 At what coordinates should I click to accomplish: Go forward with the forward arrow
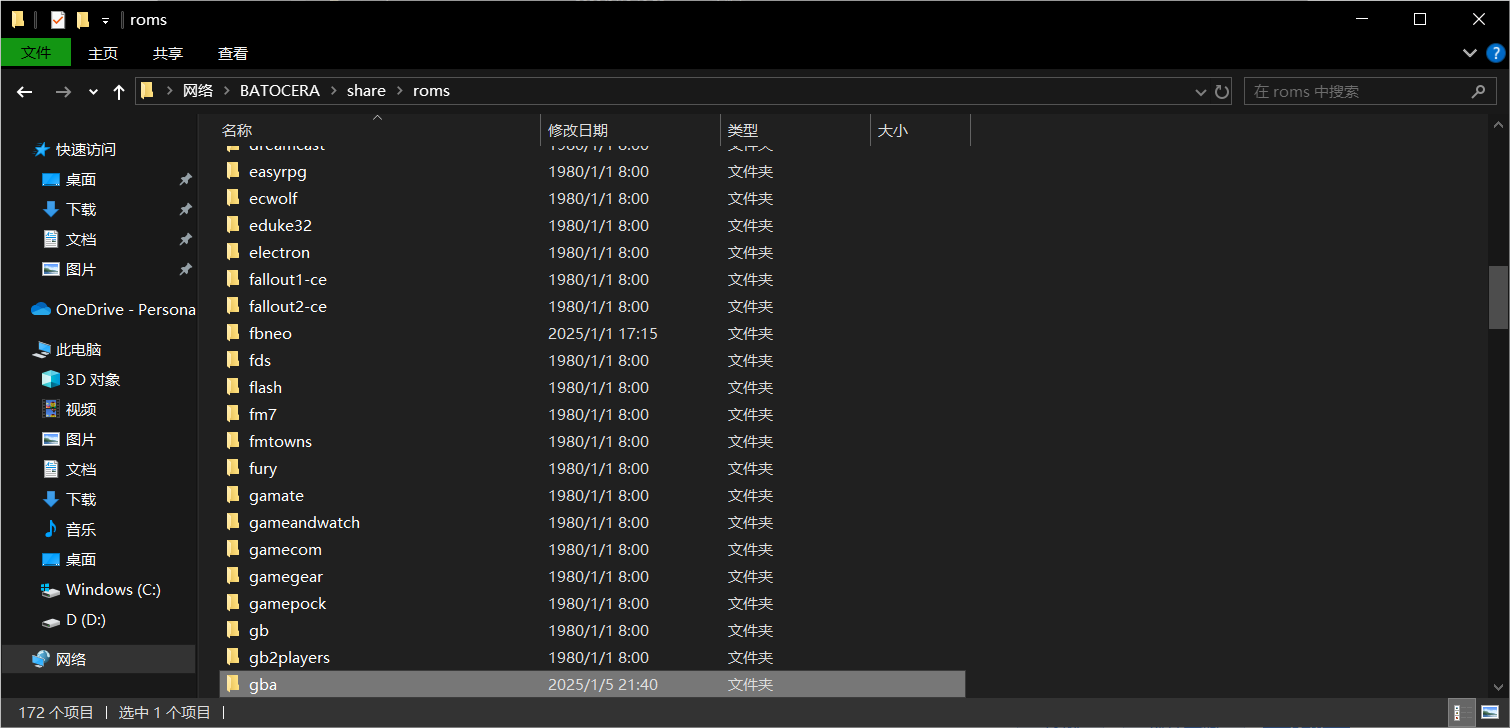click(x=63, y=91)
